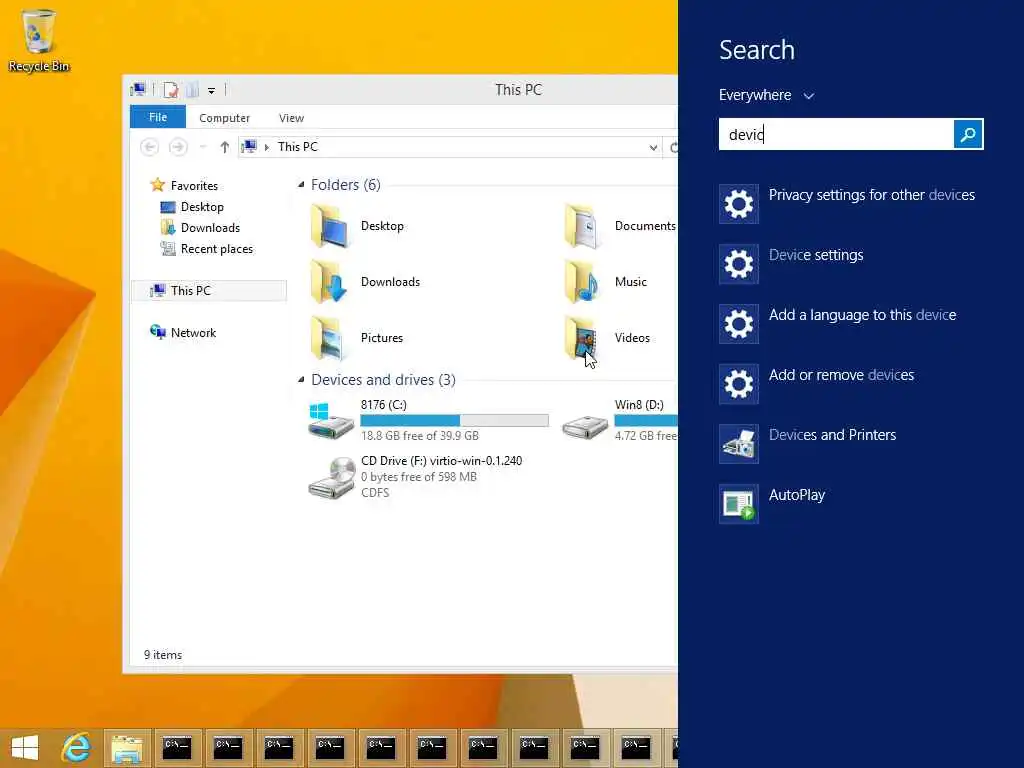Click the gear icon for Add a language
The height and width of the screenshot is (768, 1024).
pos(739,324)
